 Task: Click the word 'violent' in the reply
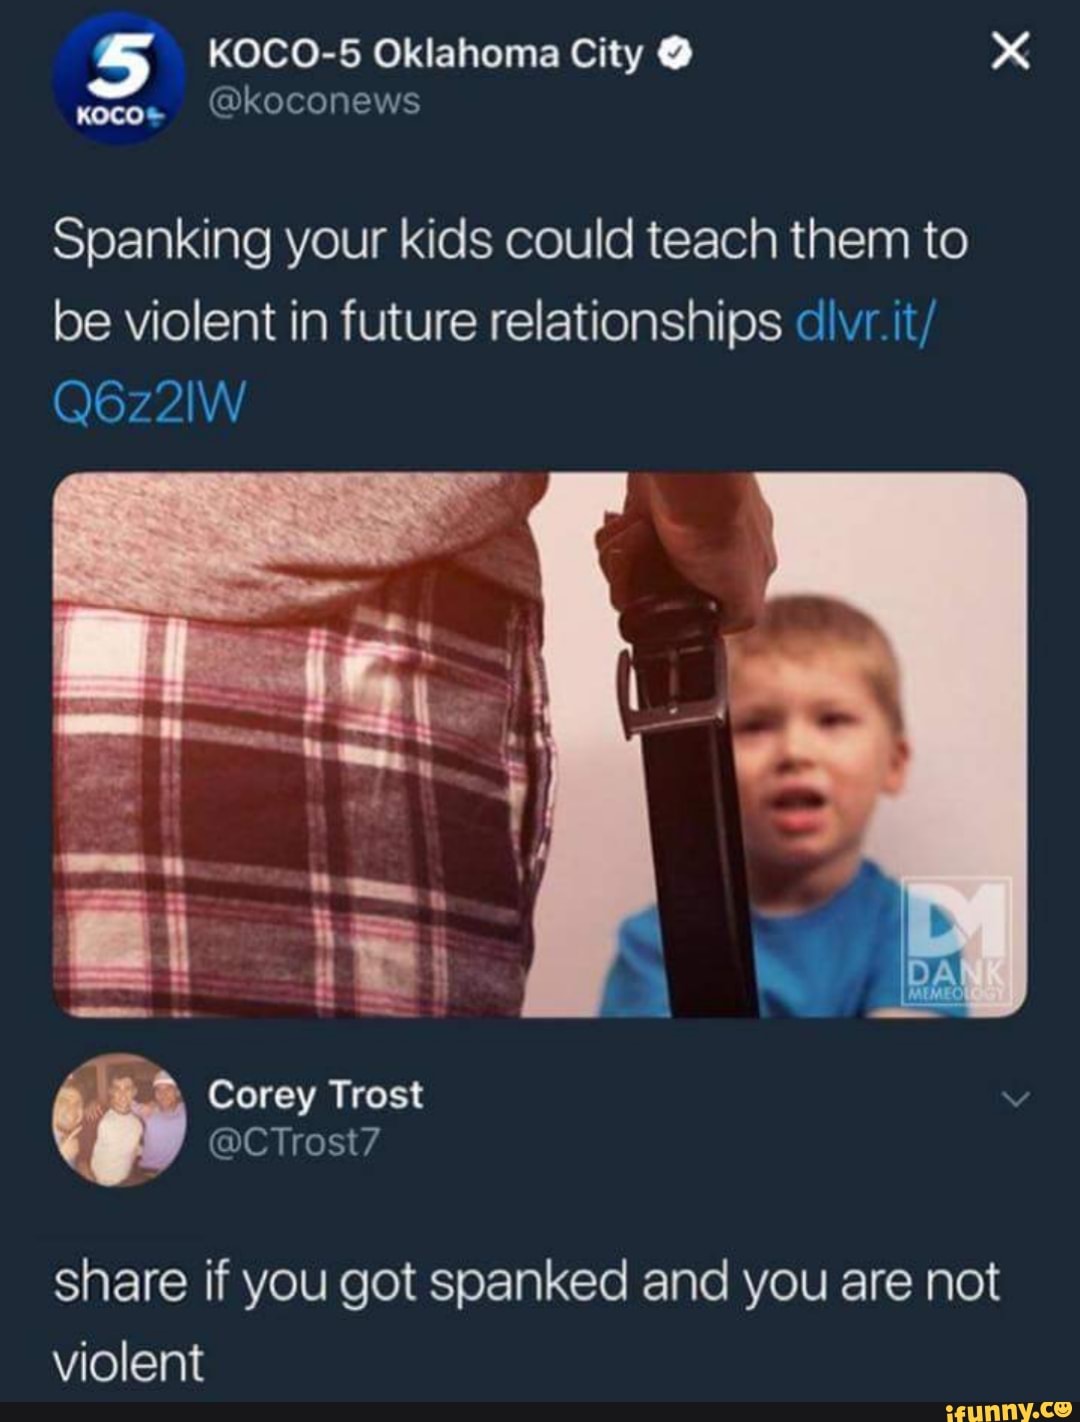pyautogui.click(x=128, y=1362)
